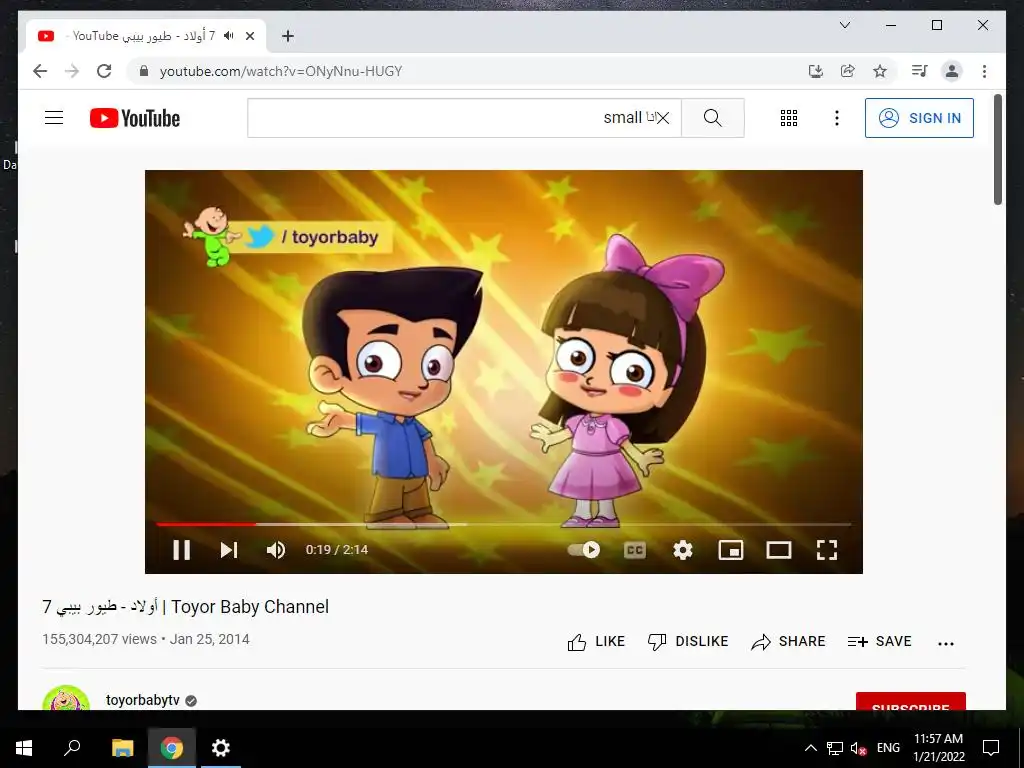1024x768 pixels.
Task: Open the network icon in tray
Action: pyautogui.click(x=835, y=748)
